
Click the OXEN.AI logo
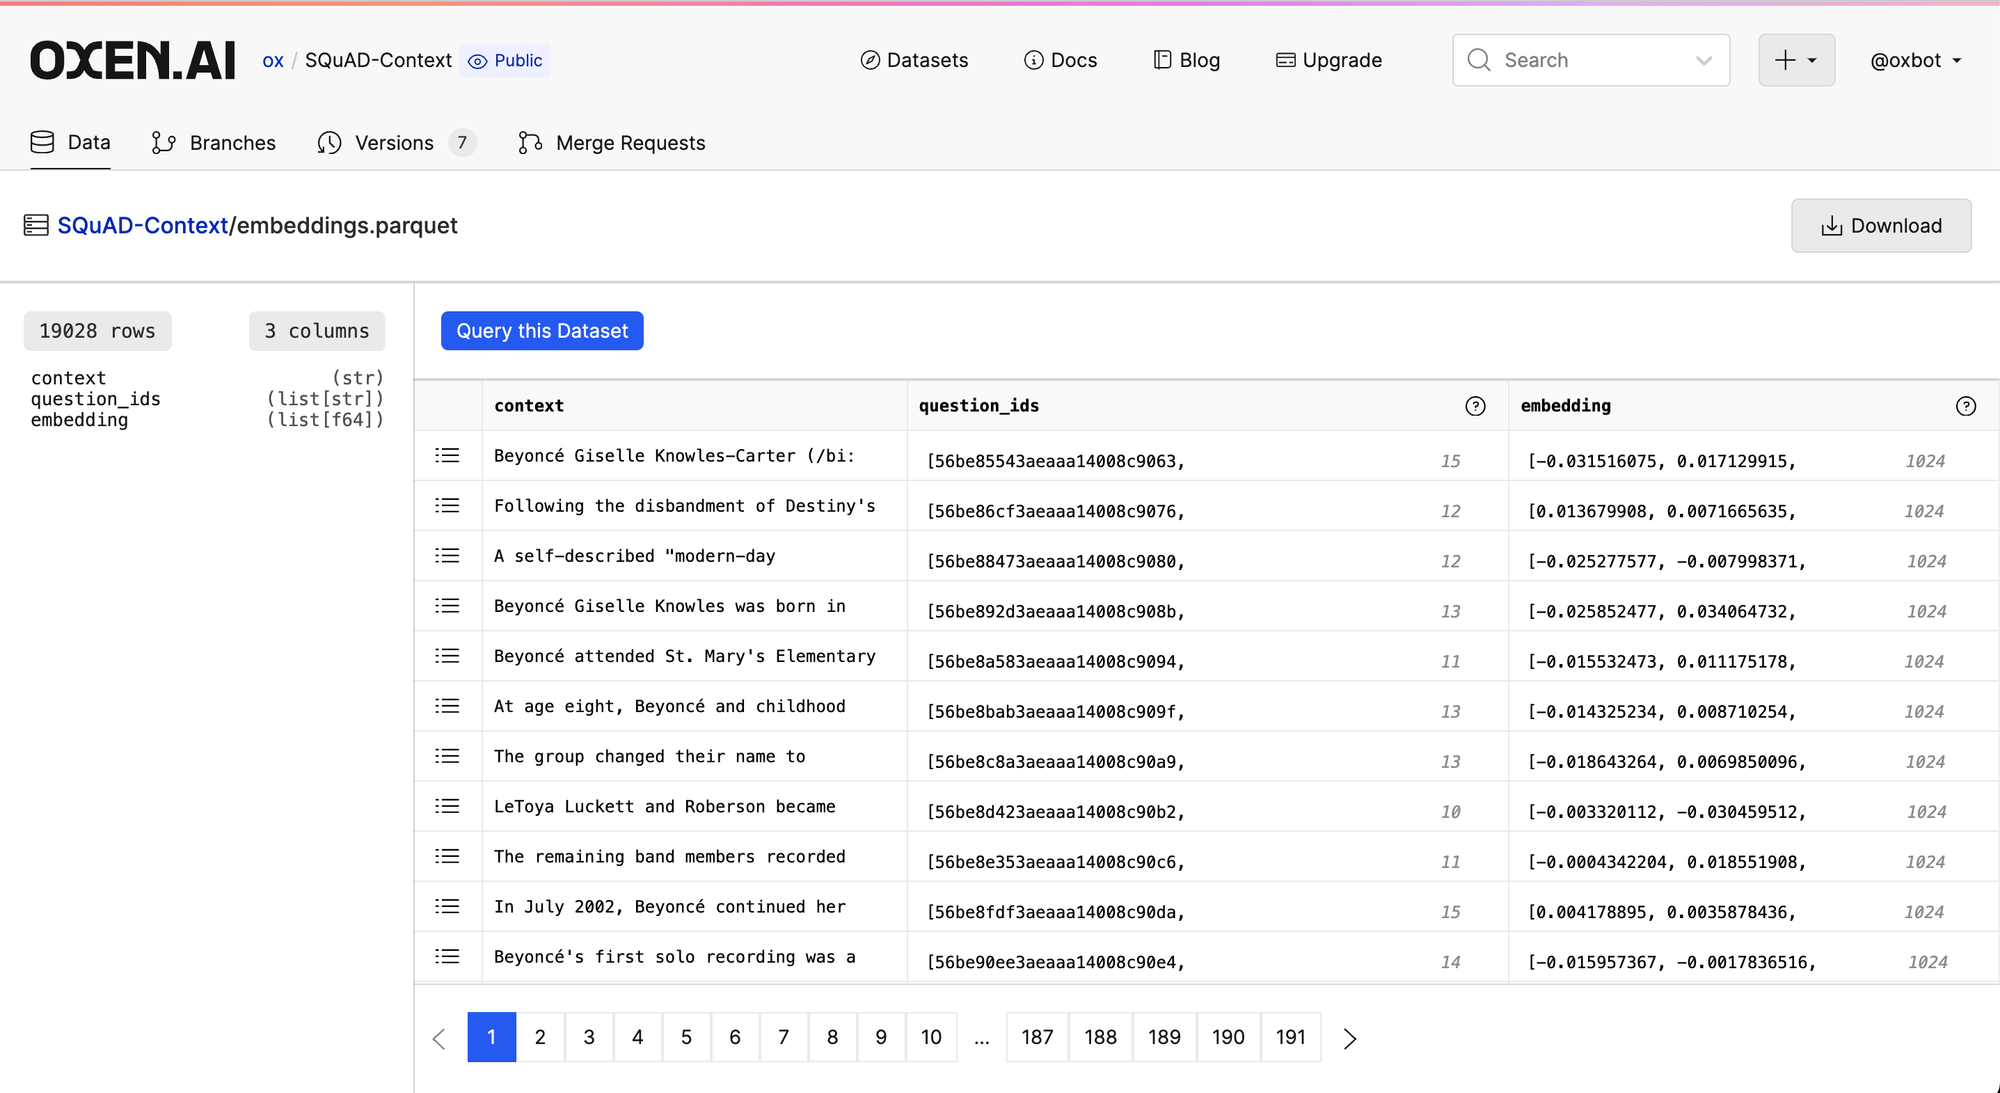pyautogui.click(x=132, y=61)
